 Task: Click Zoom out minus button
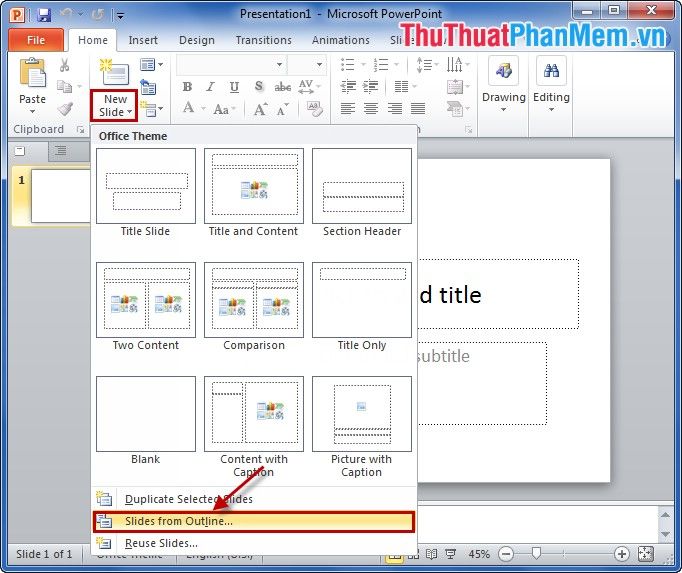[x=506, y=554]
